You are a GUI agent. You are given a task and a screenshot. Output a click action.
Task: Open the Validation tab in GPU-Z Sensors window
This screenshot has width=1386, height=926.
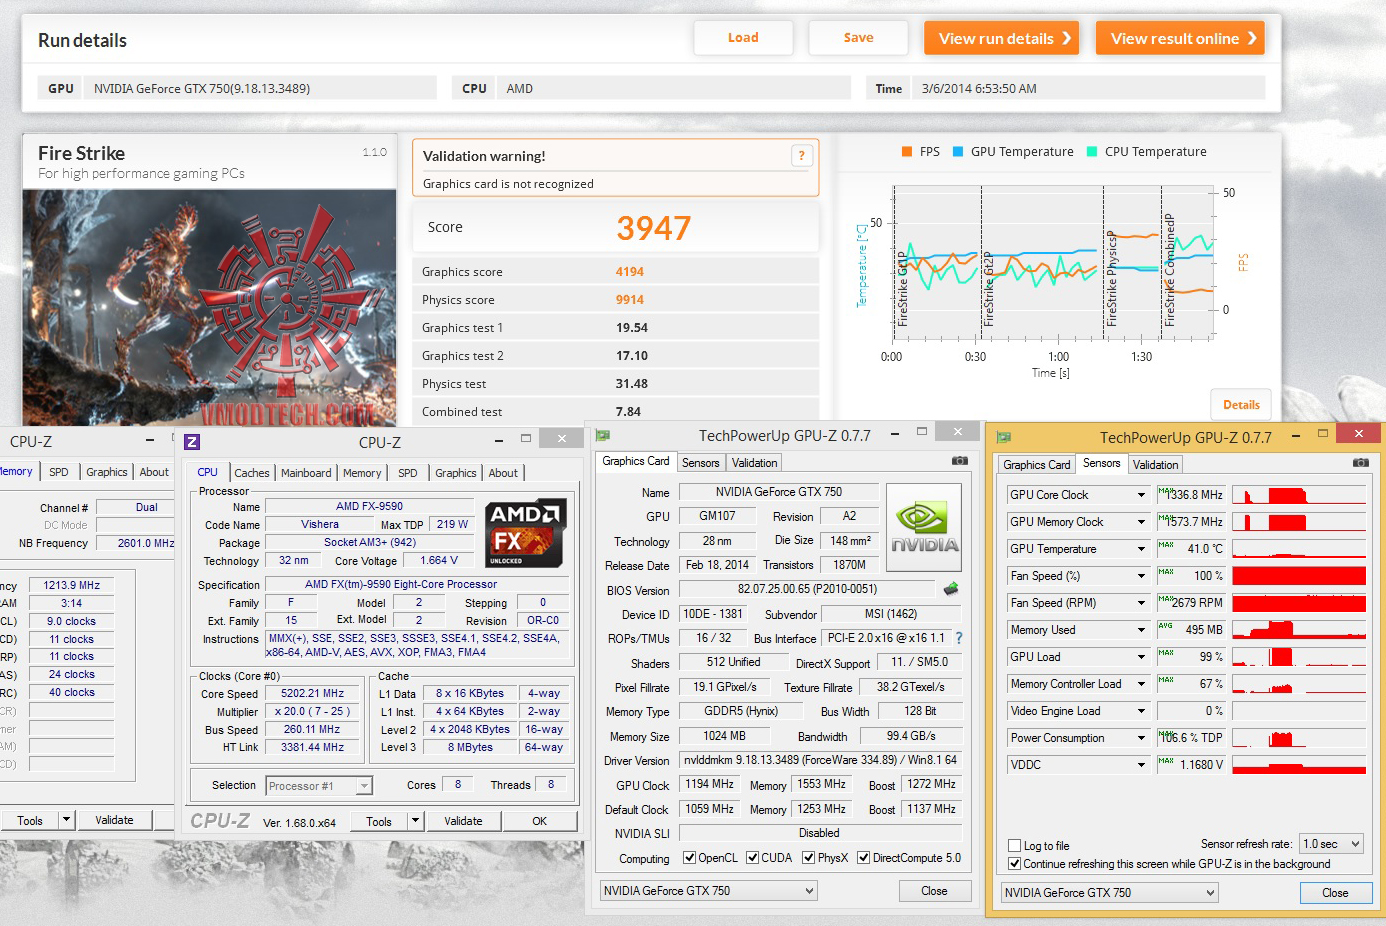(1155, 465)
